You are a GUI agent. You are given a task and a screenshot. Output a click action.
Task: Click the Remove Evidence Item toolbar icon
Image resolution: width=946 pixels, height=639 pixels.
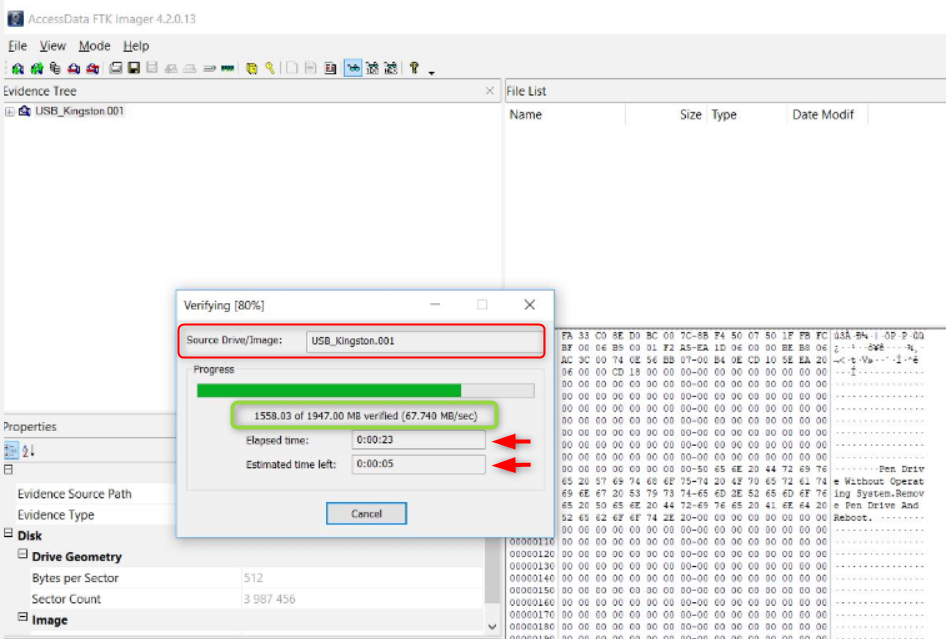[x=74, y=68]
